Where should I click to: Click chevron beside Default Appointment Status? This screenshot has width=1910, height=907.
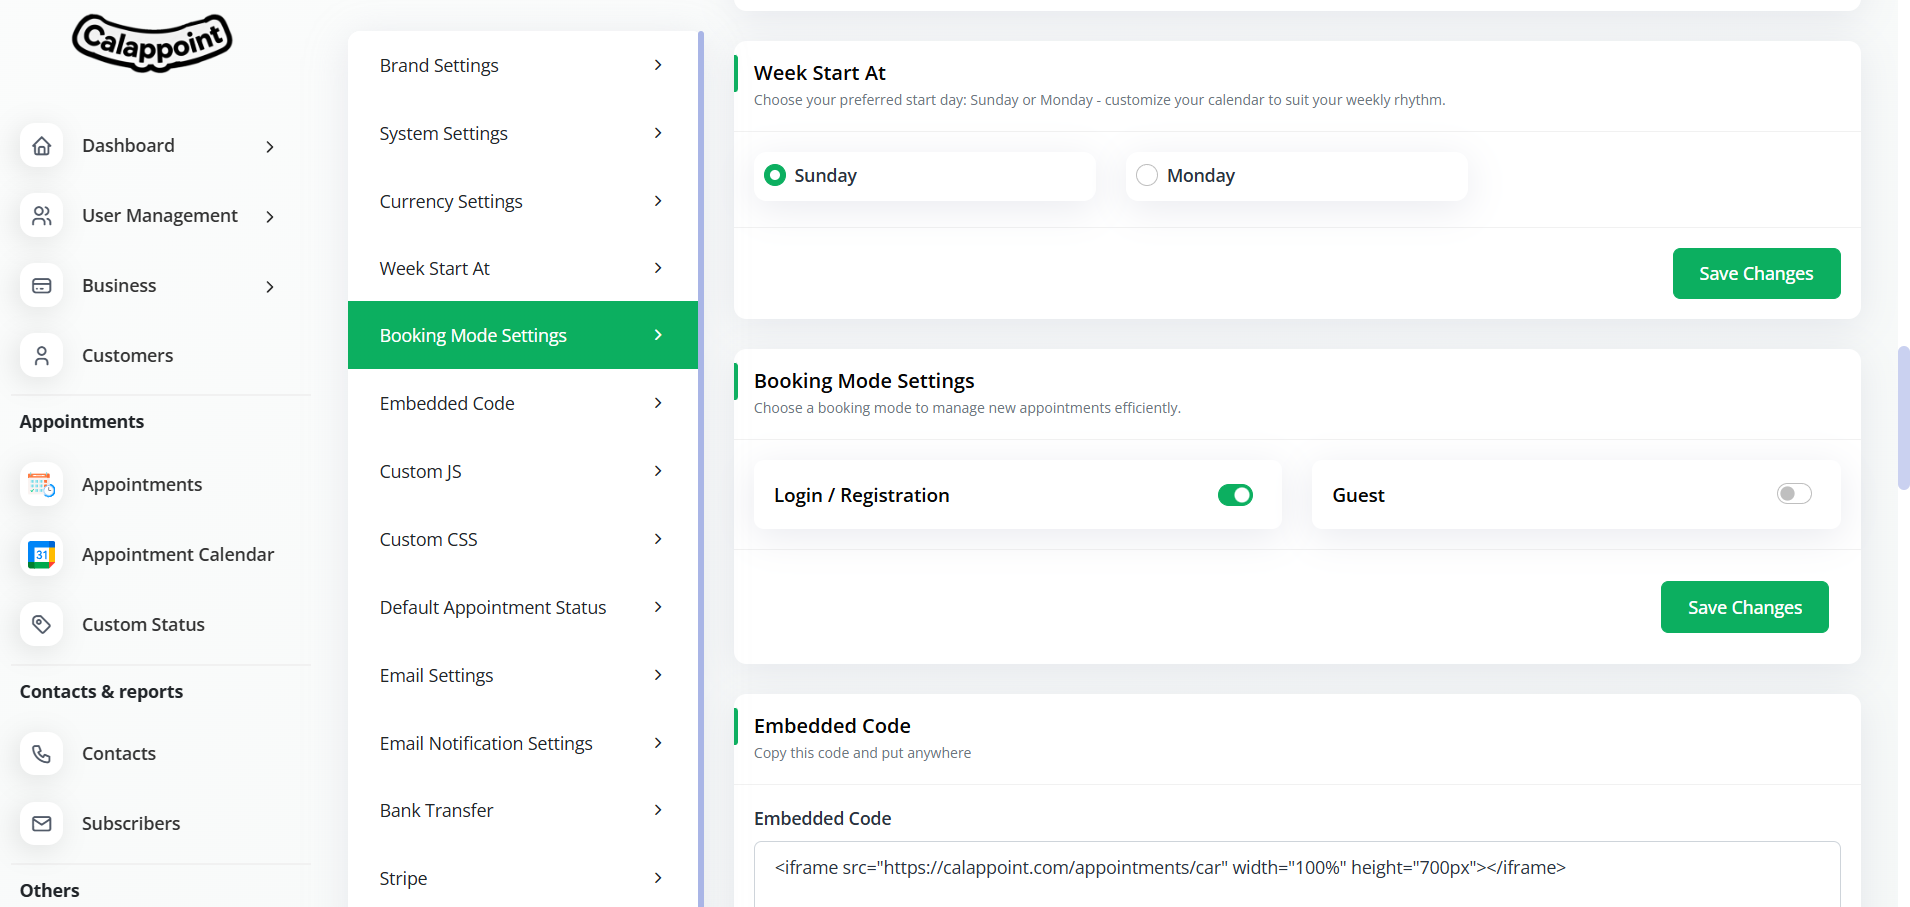658,607
